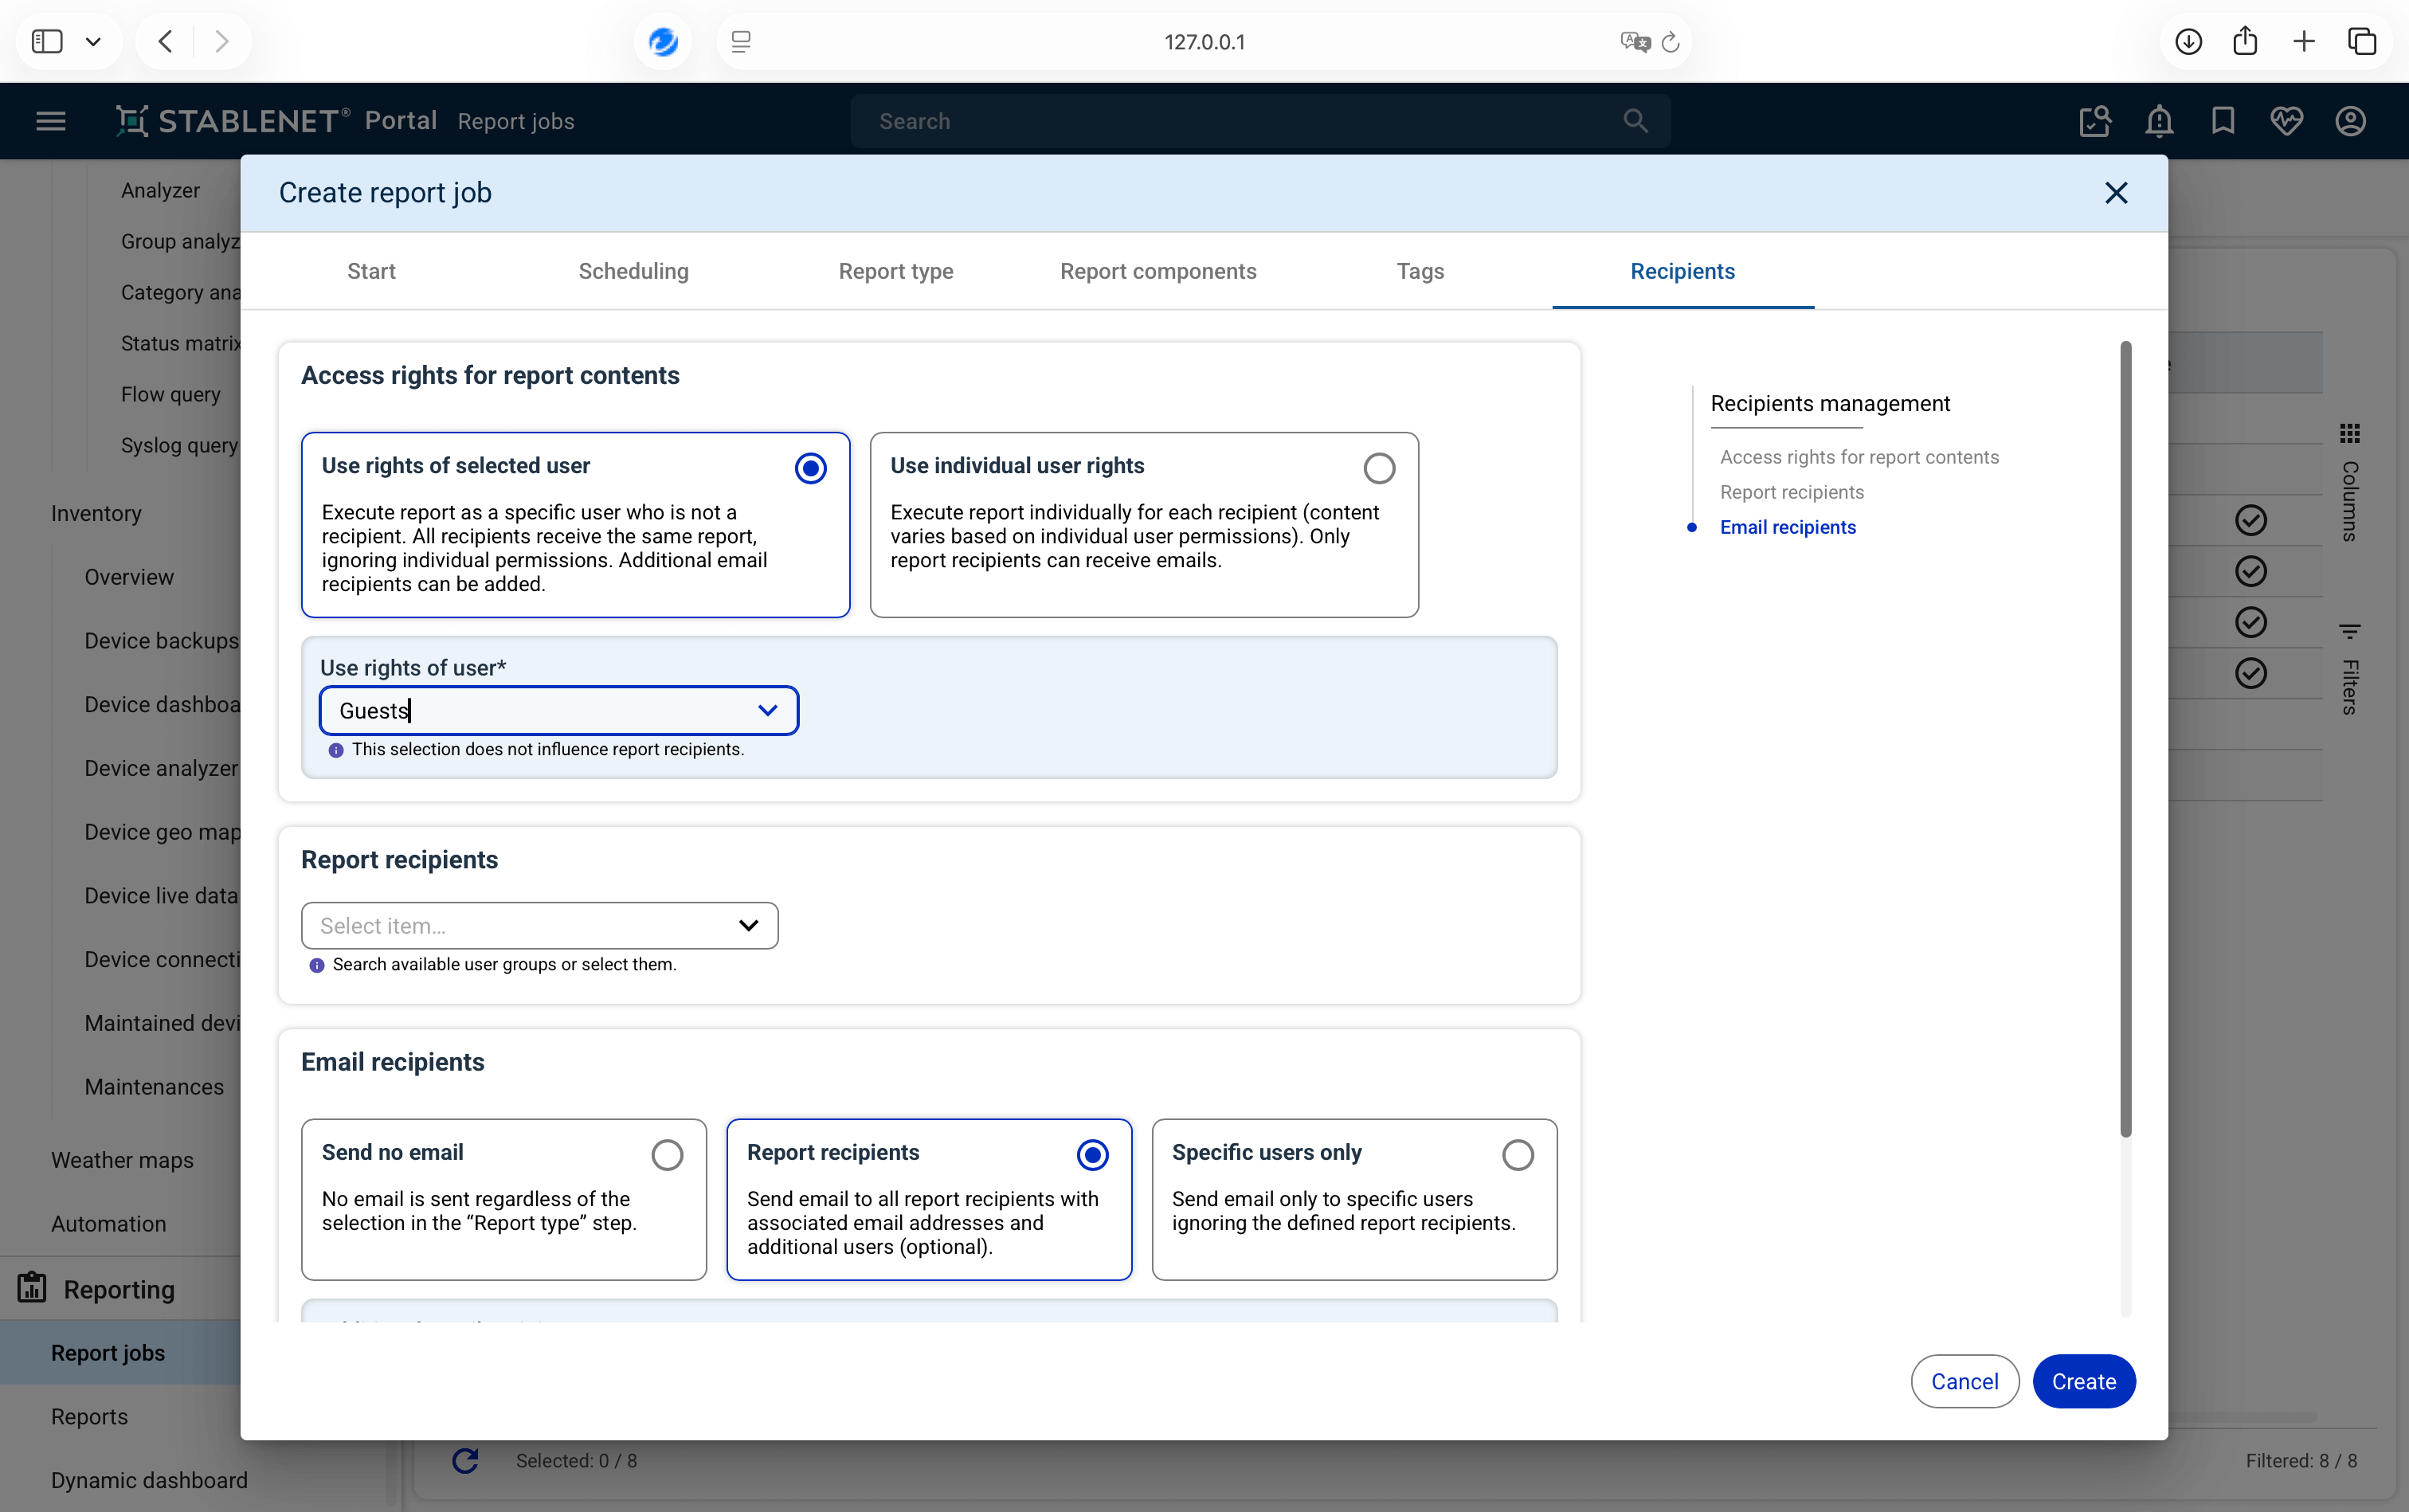The width and height of the screenshot is (2409, 1512).
Task: Select the Send no email option
Action: coord(667,1155)
